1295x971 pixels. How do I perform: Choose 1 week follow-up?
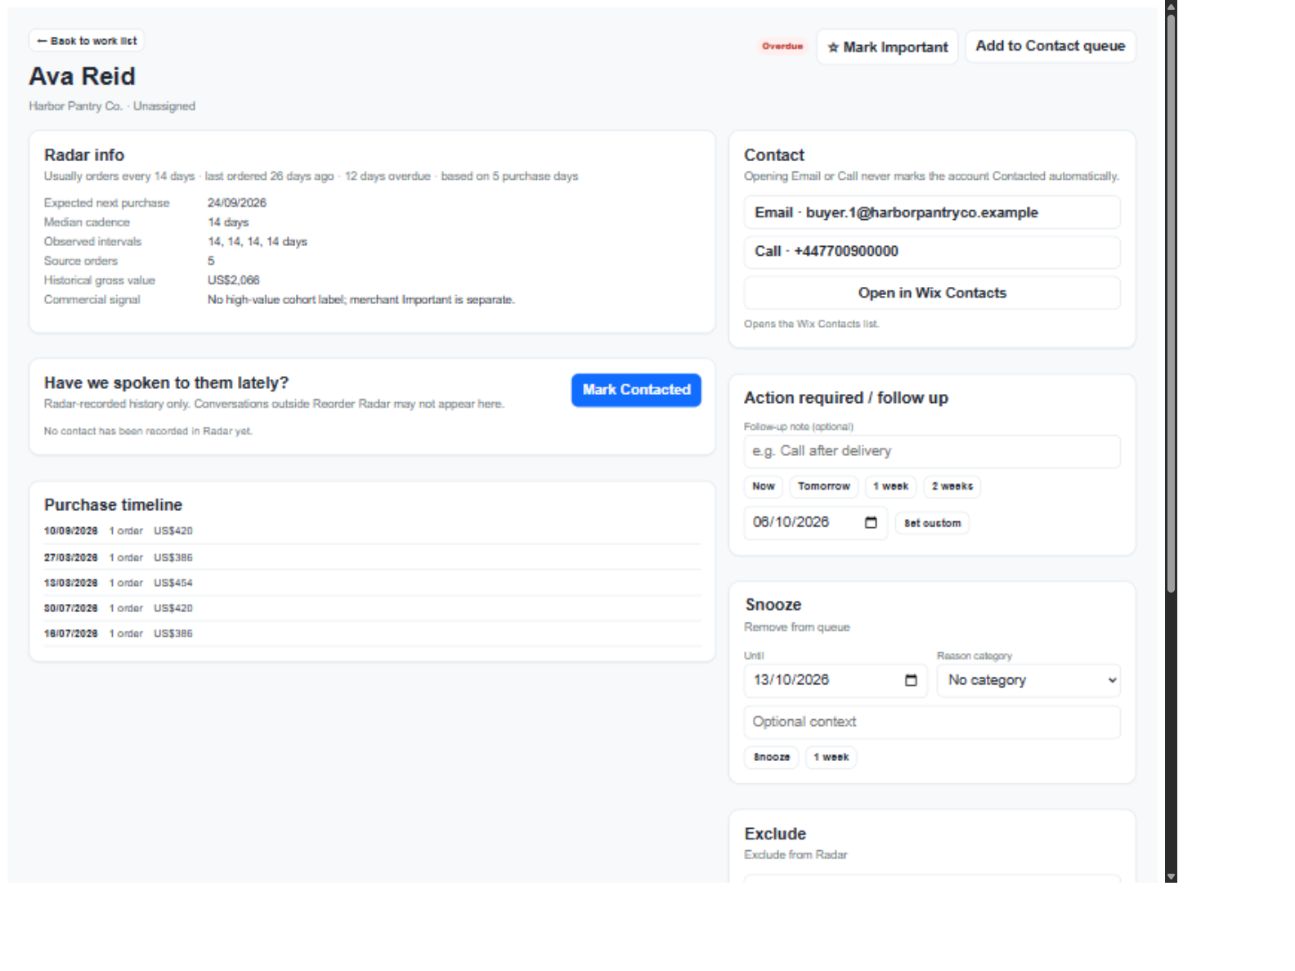pyautogui.click(x=890, y=486)
